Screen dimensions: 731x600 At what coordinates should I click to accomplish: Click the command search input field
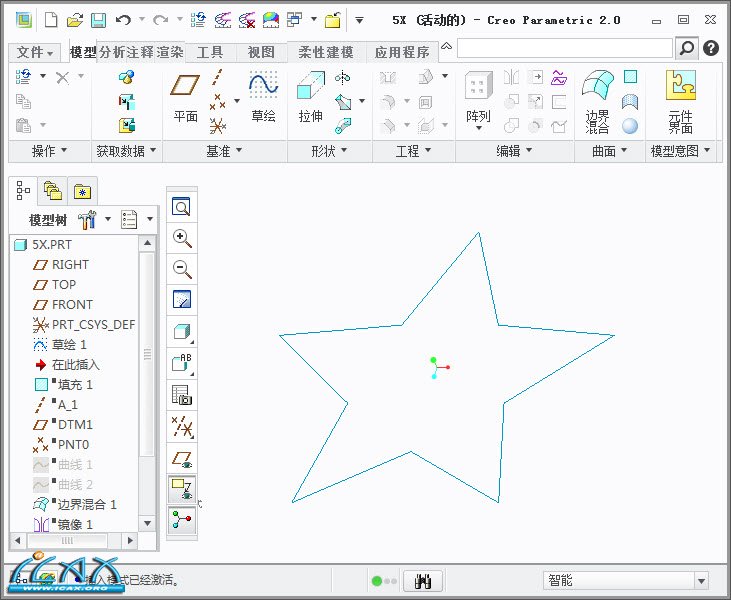[x=565, y=47]
